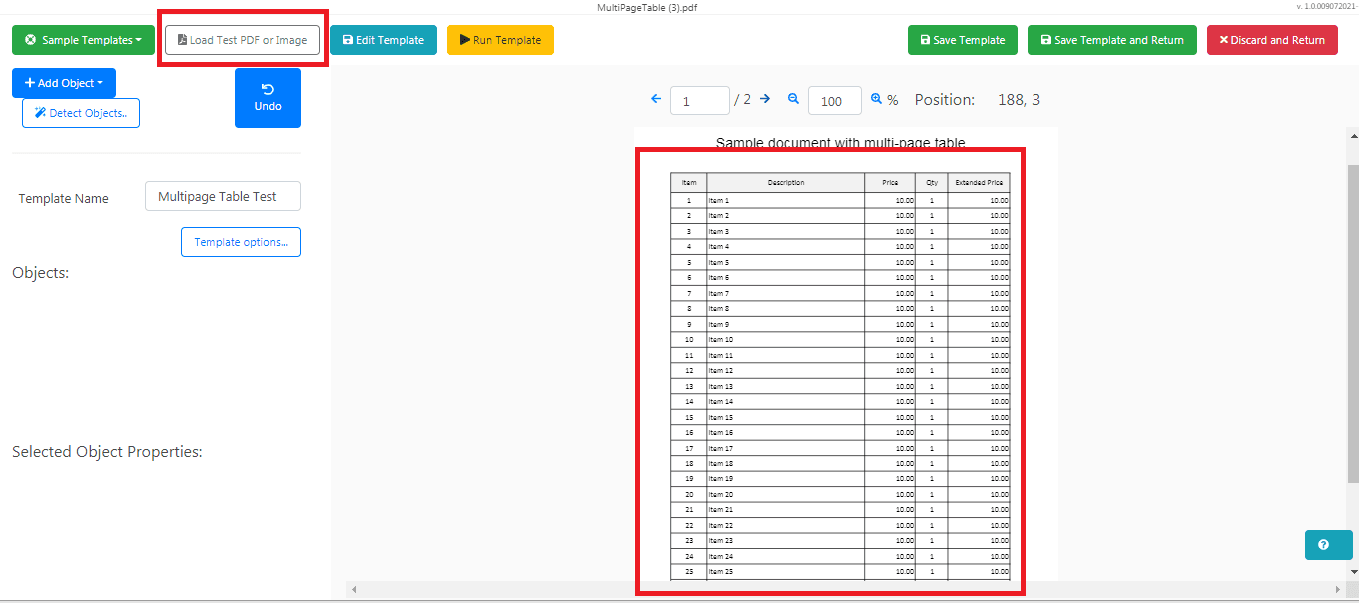Viewport: 1359px width, 603px height.
Task: Click Save Template and Return
Action: click(1111, 40)
